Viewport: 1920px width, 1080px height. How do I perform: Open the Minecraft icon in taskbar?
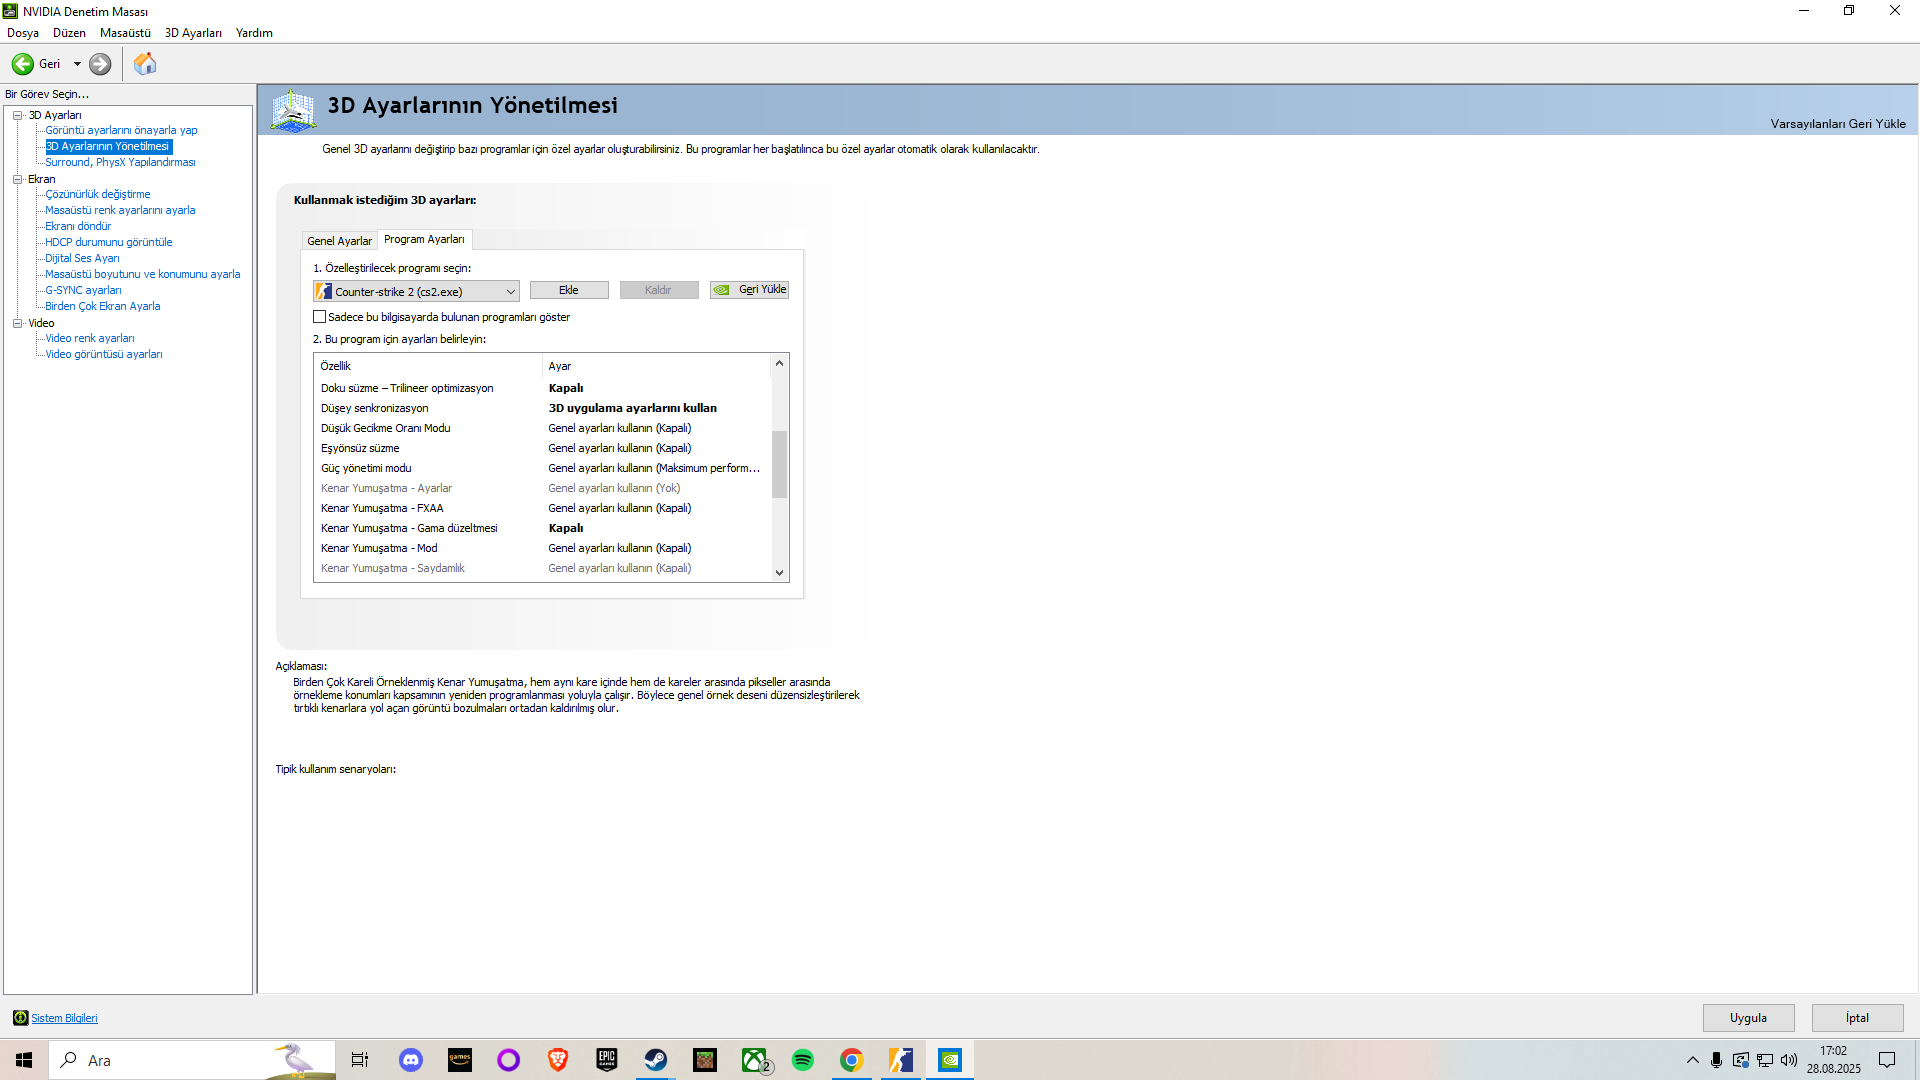click(x=705, y=1060)
